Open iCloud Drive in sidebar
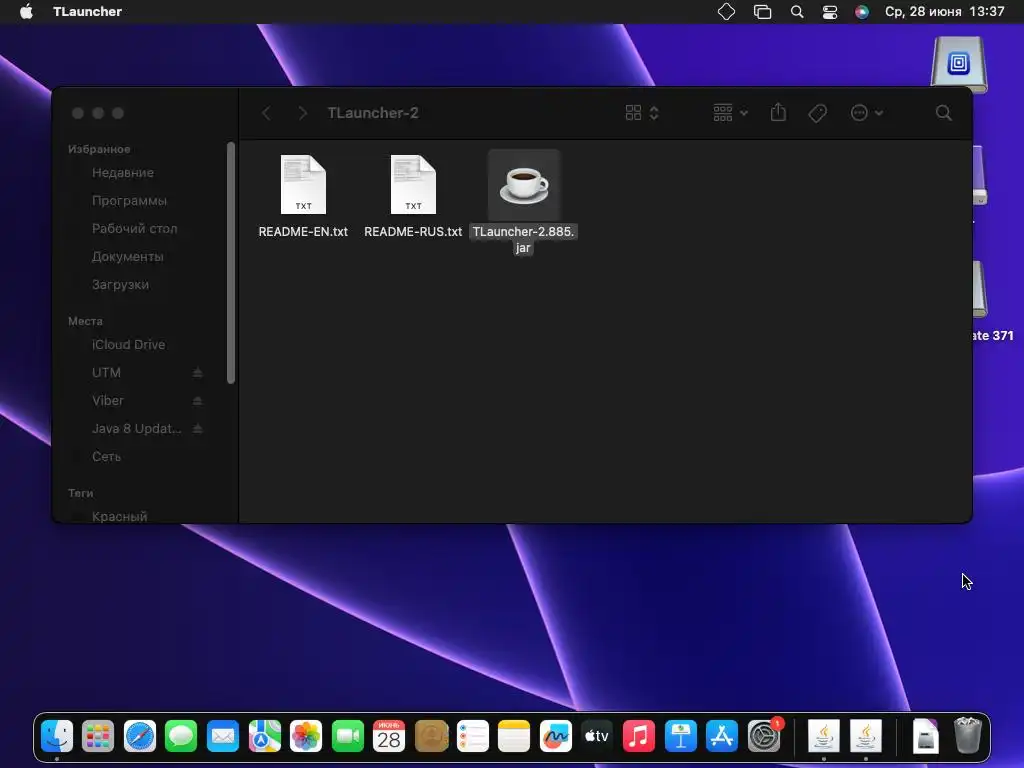The width and height of the screenshot is (1024, 768). pos(128,344)
